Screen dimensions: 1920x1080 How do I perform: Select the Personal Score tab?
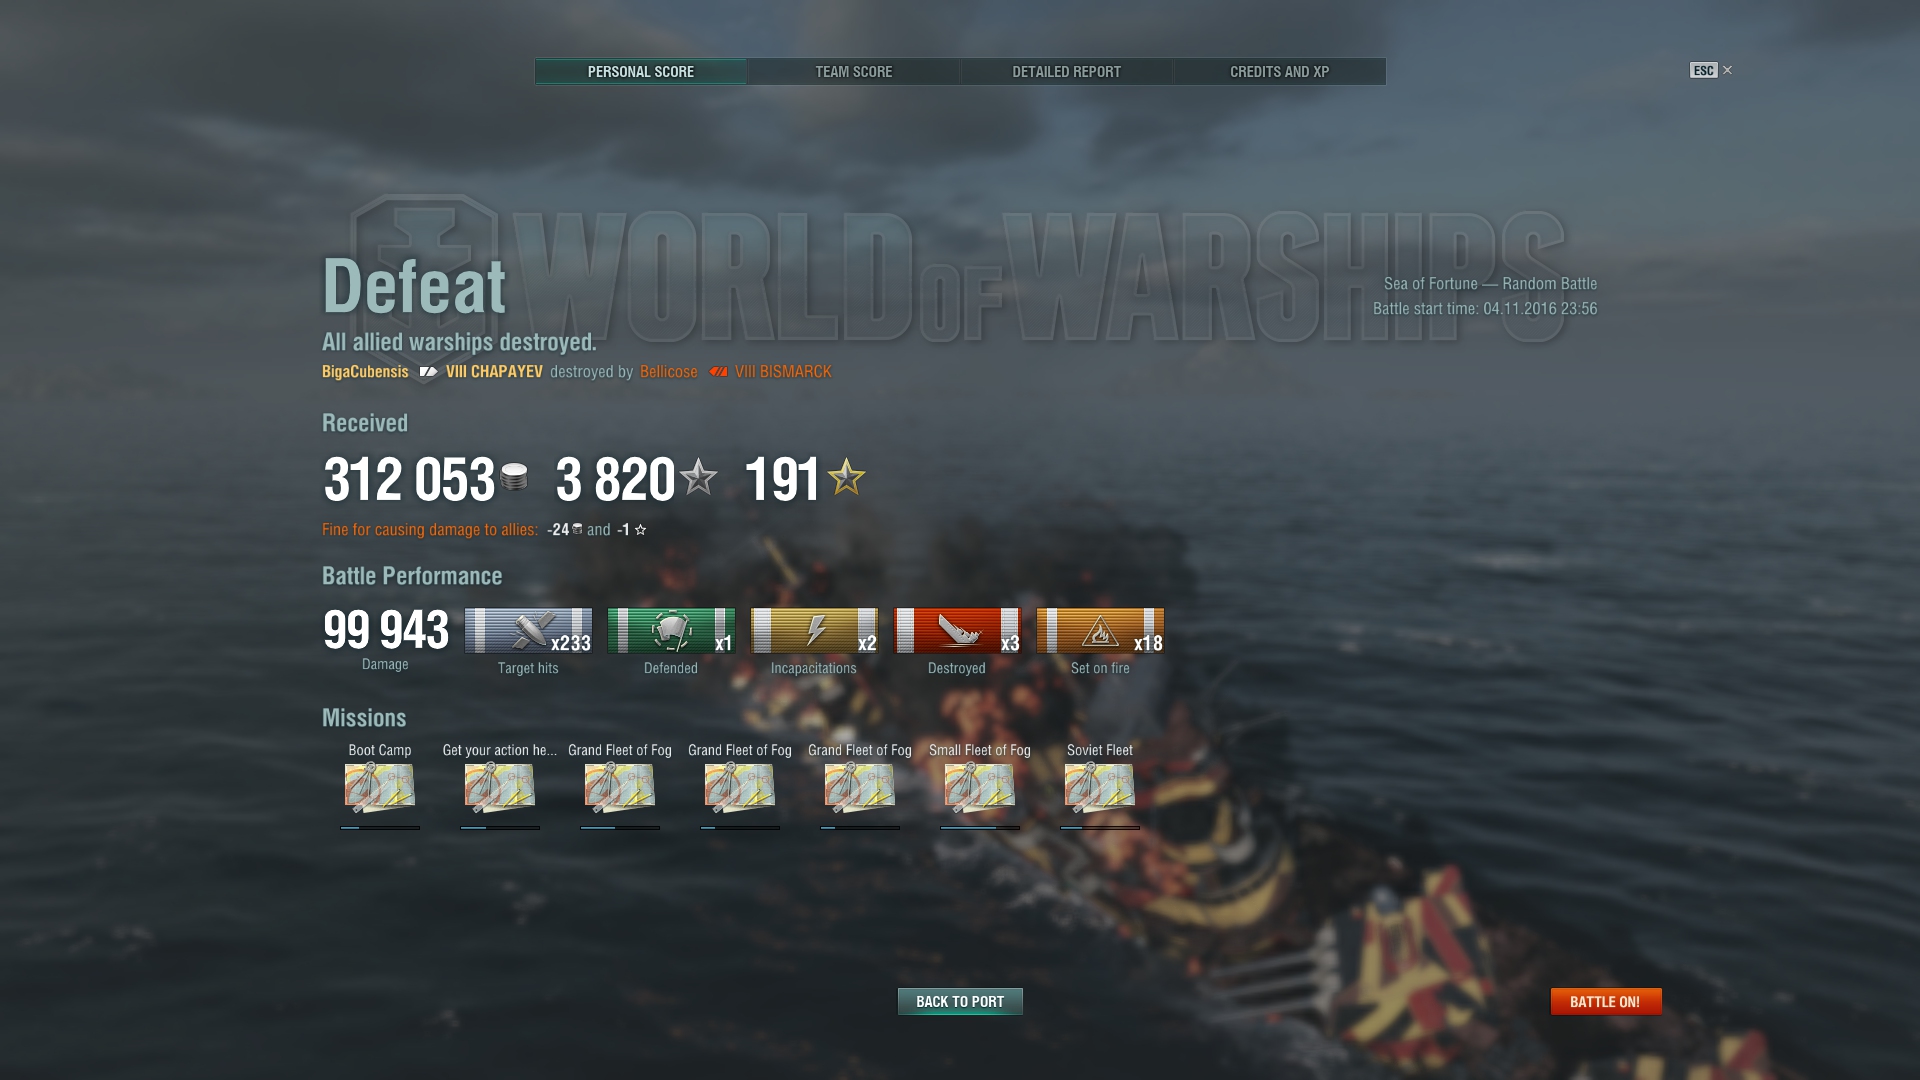pyautogui.click(x=640, y=72)
